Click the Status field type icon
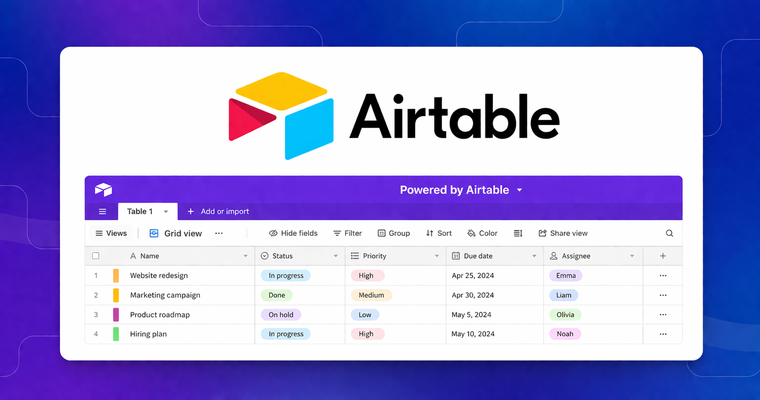Screen dimensions: 760x400 pyautogui.click(x=265, y=256)
